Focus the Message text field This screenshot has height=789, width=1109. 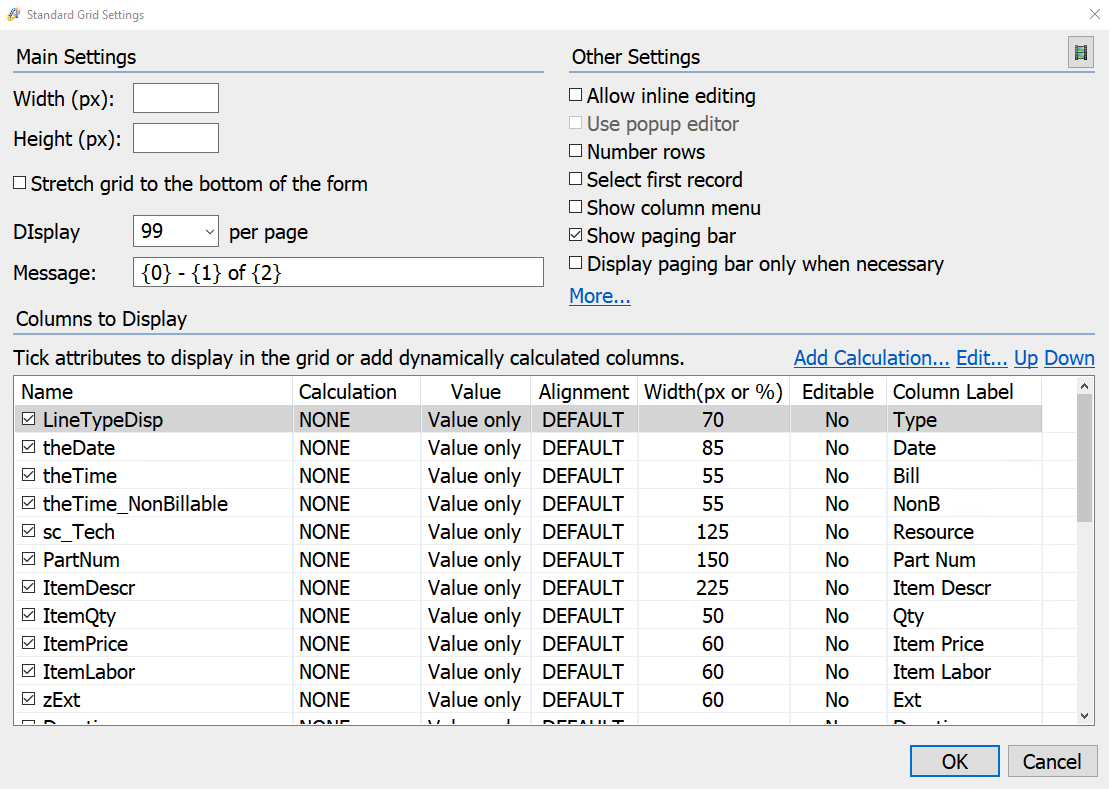(338, 272)
